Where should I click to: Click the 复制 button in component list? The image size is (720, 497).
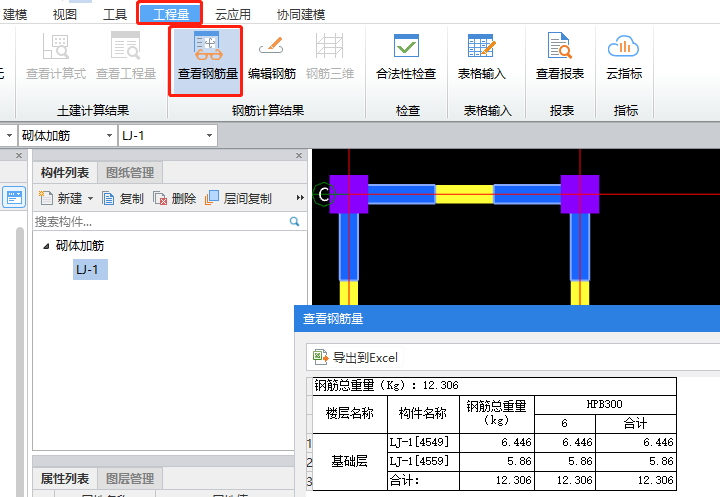(x=123, y=198)
